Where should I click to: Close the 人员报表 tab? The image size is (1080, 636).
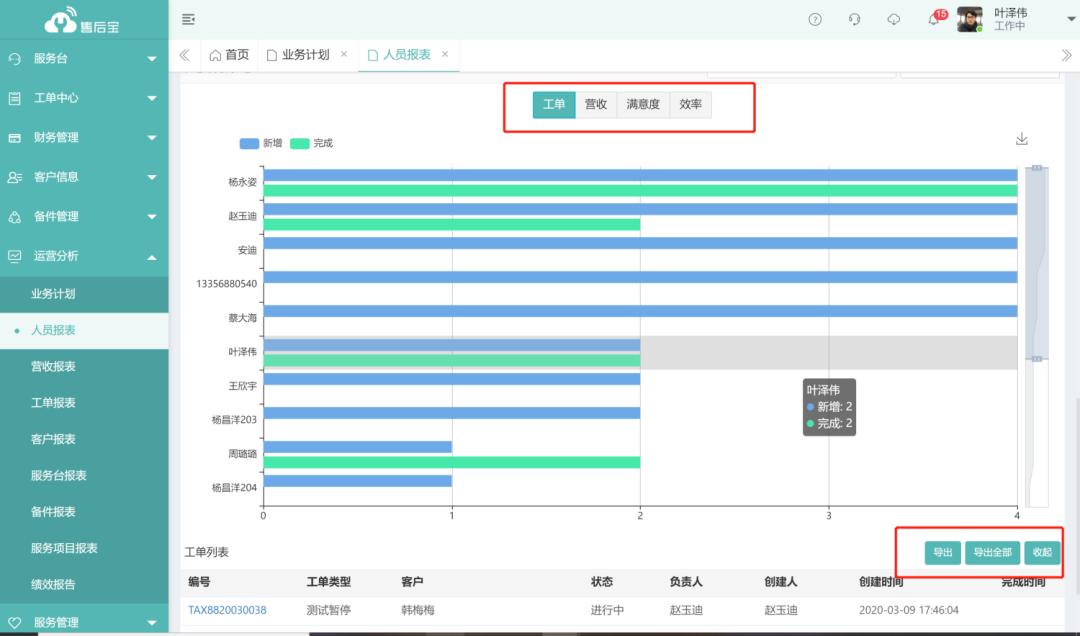coord(445,54)
